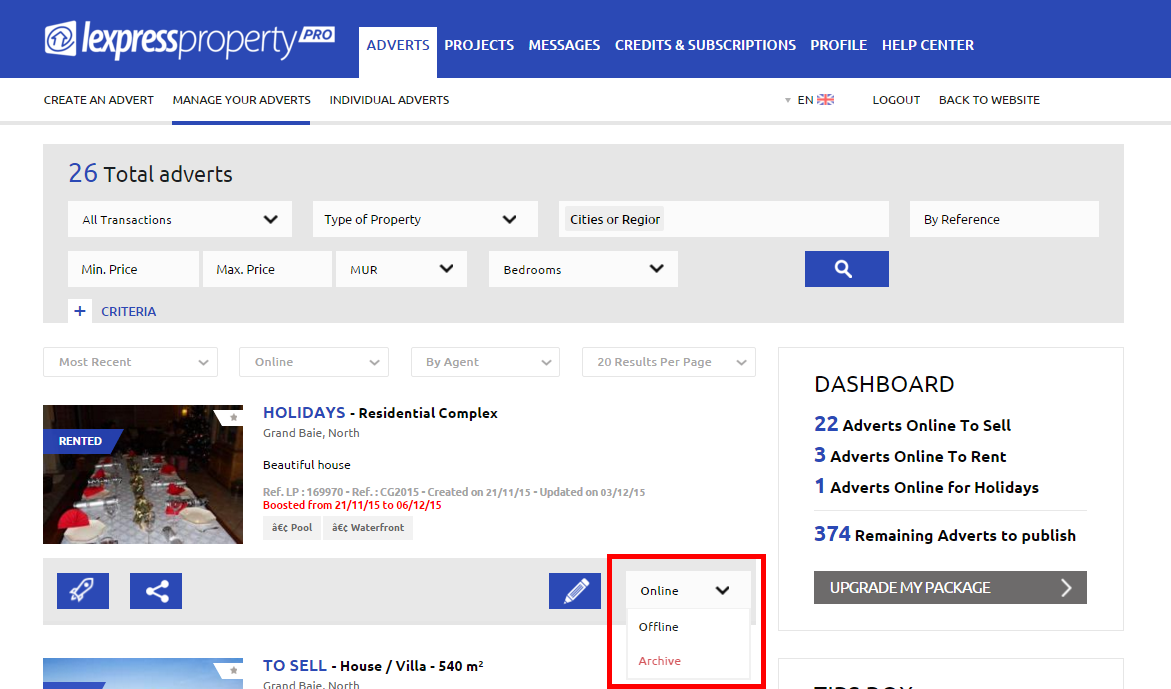Open the Type of Property dropdown

tap(425, 219)
